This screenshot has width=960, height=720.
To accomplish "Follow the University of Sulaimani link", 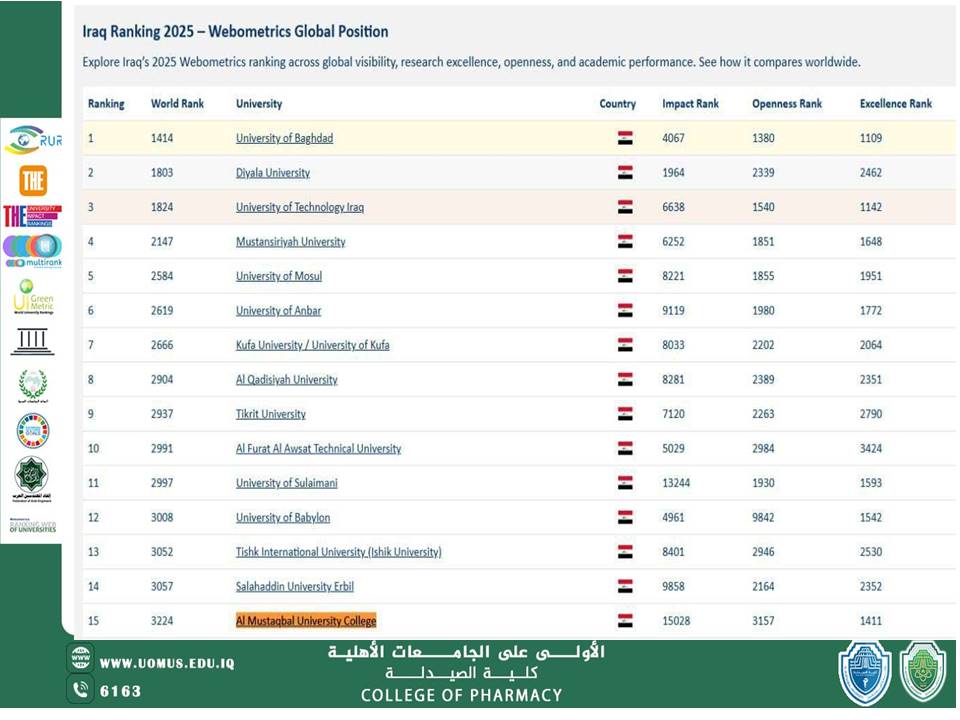I will click(287, 483).
